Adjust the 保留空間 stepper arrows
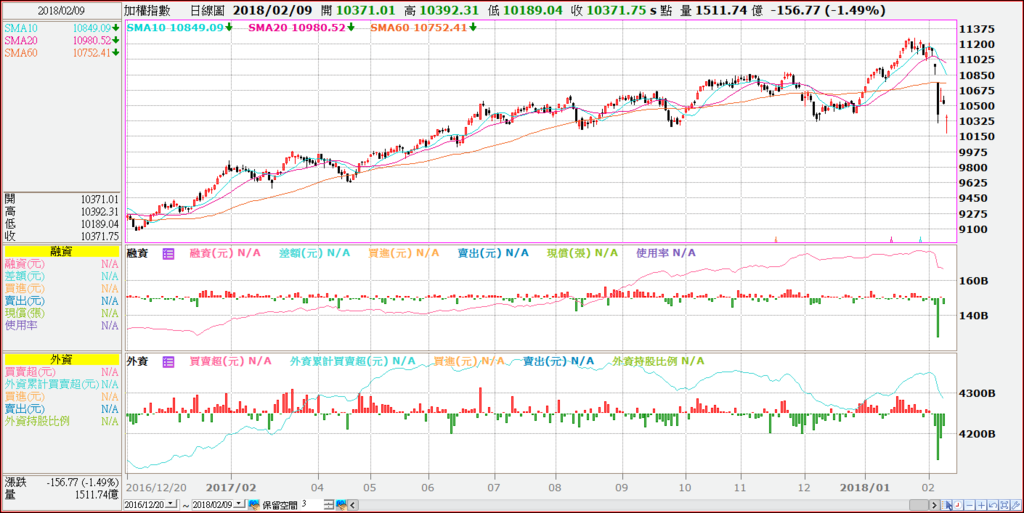The image size is (1024, 513). point(328,505)
